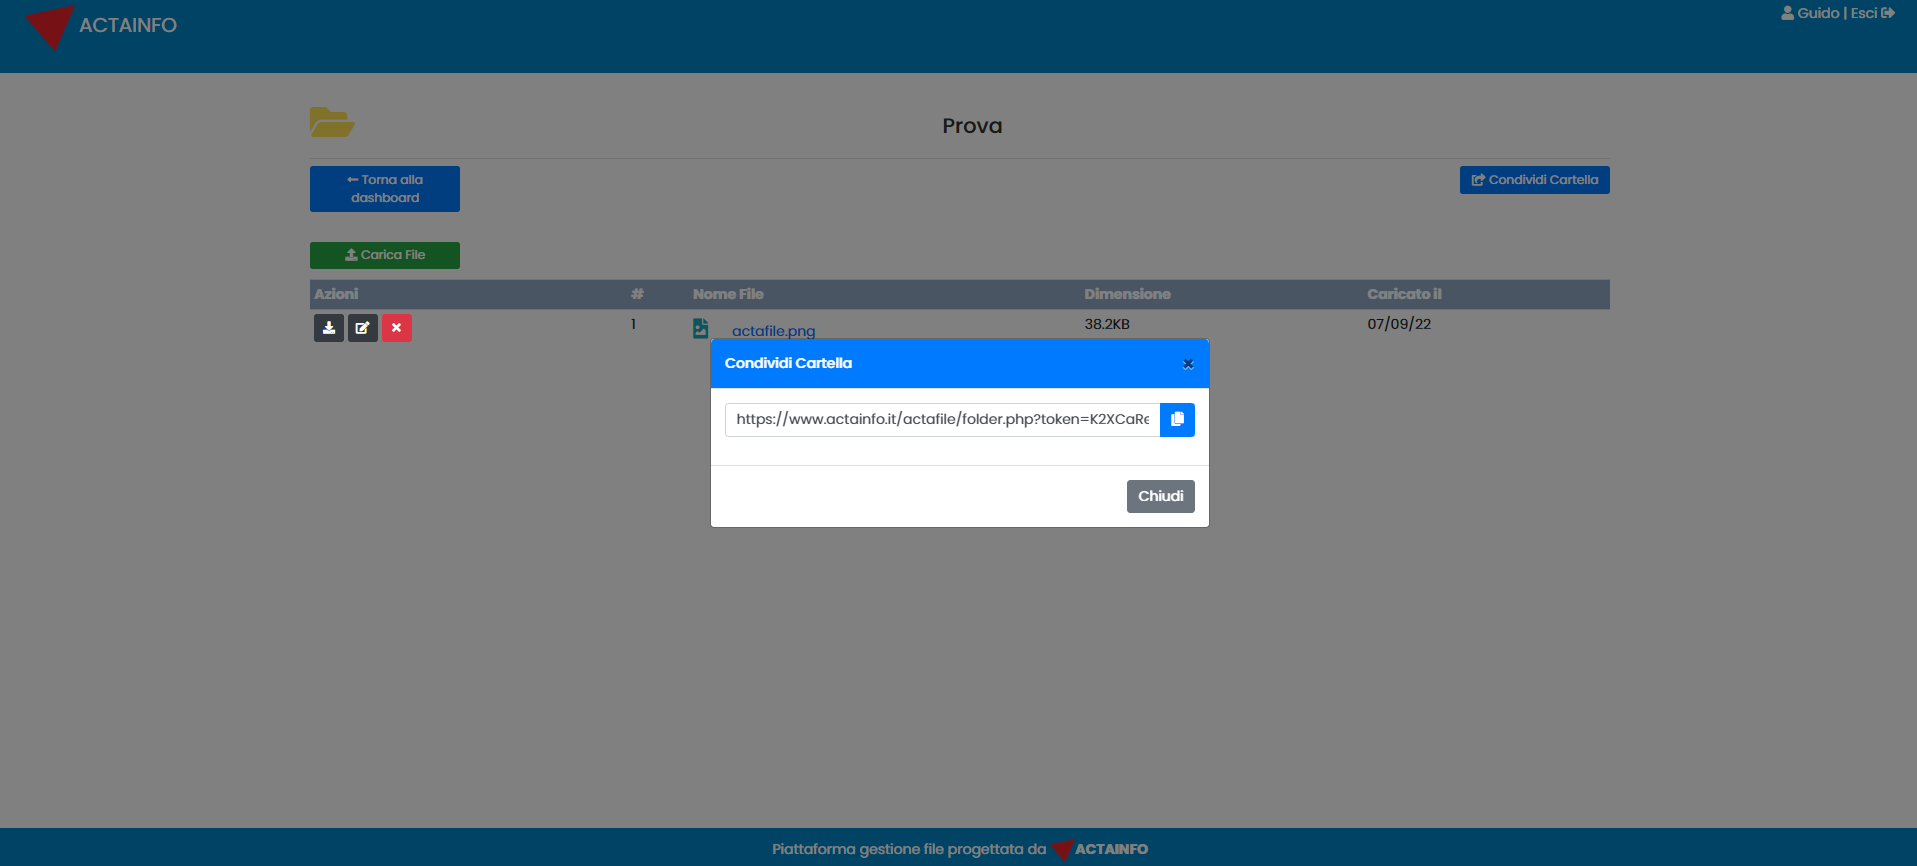The height and width of the screenshot is (866, 1917).
Task: Open the actafile.png link
Action: point(773,331)
